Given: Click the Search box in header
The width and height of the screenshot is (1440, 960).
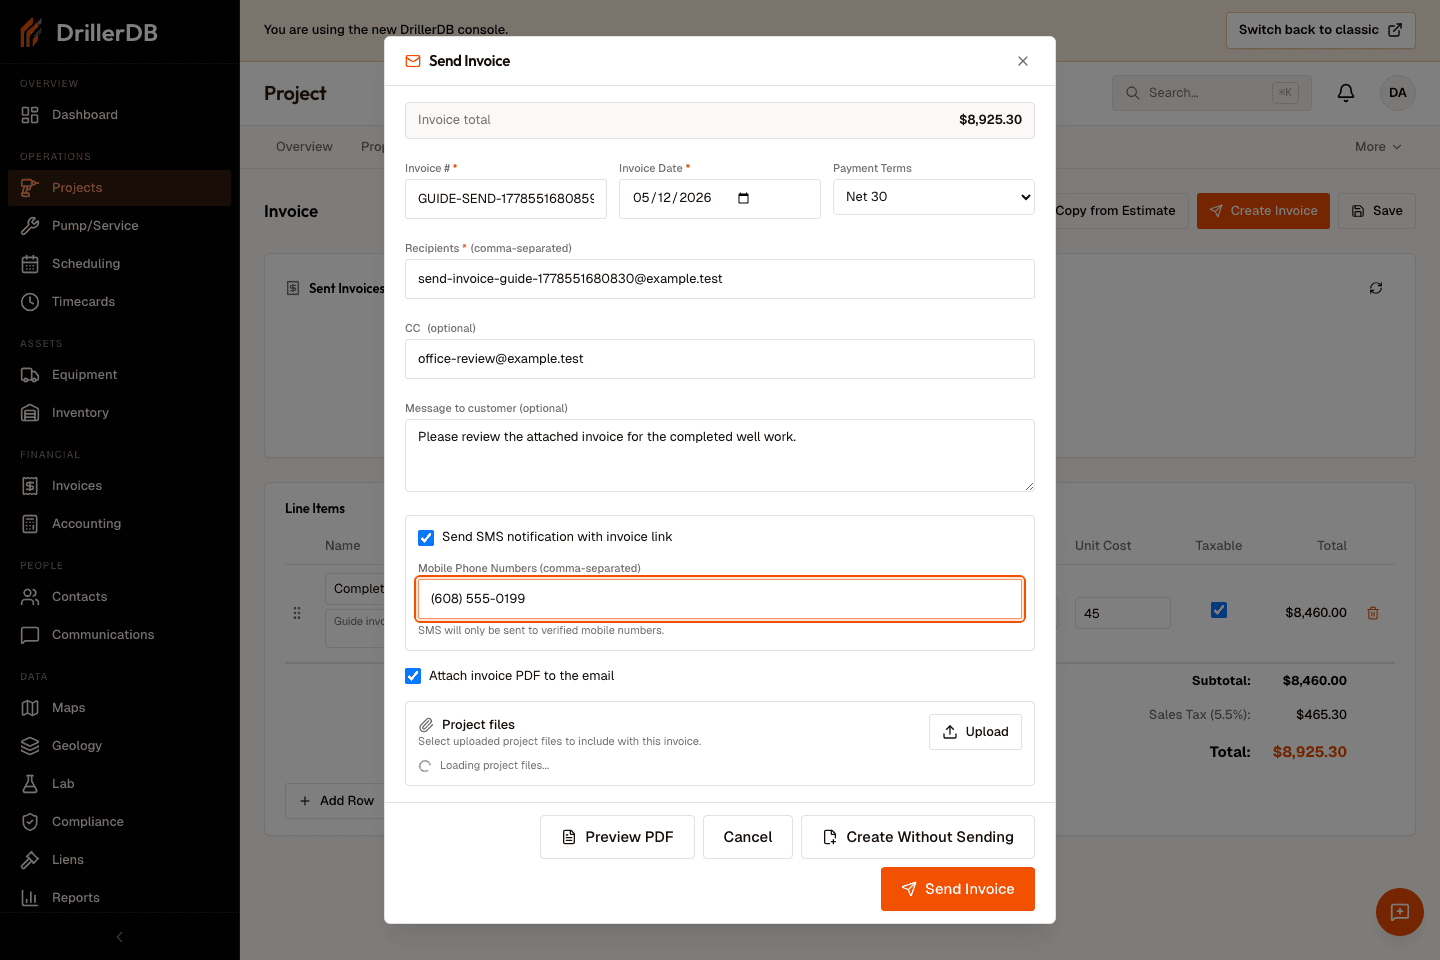Looking at the screenshot, I should (1211, 93).
